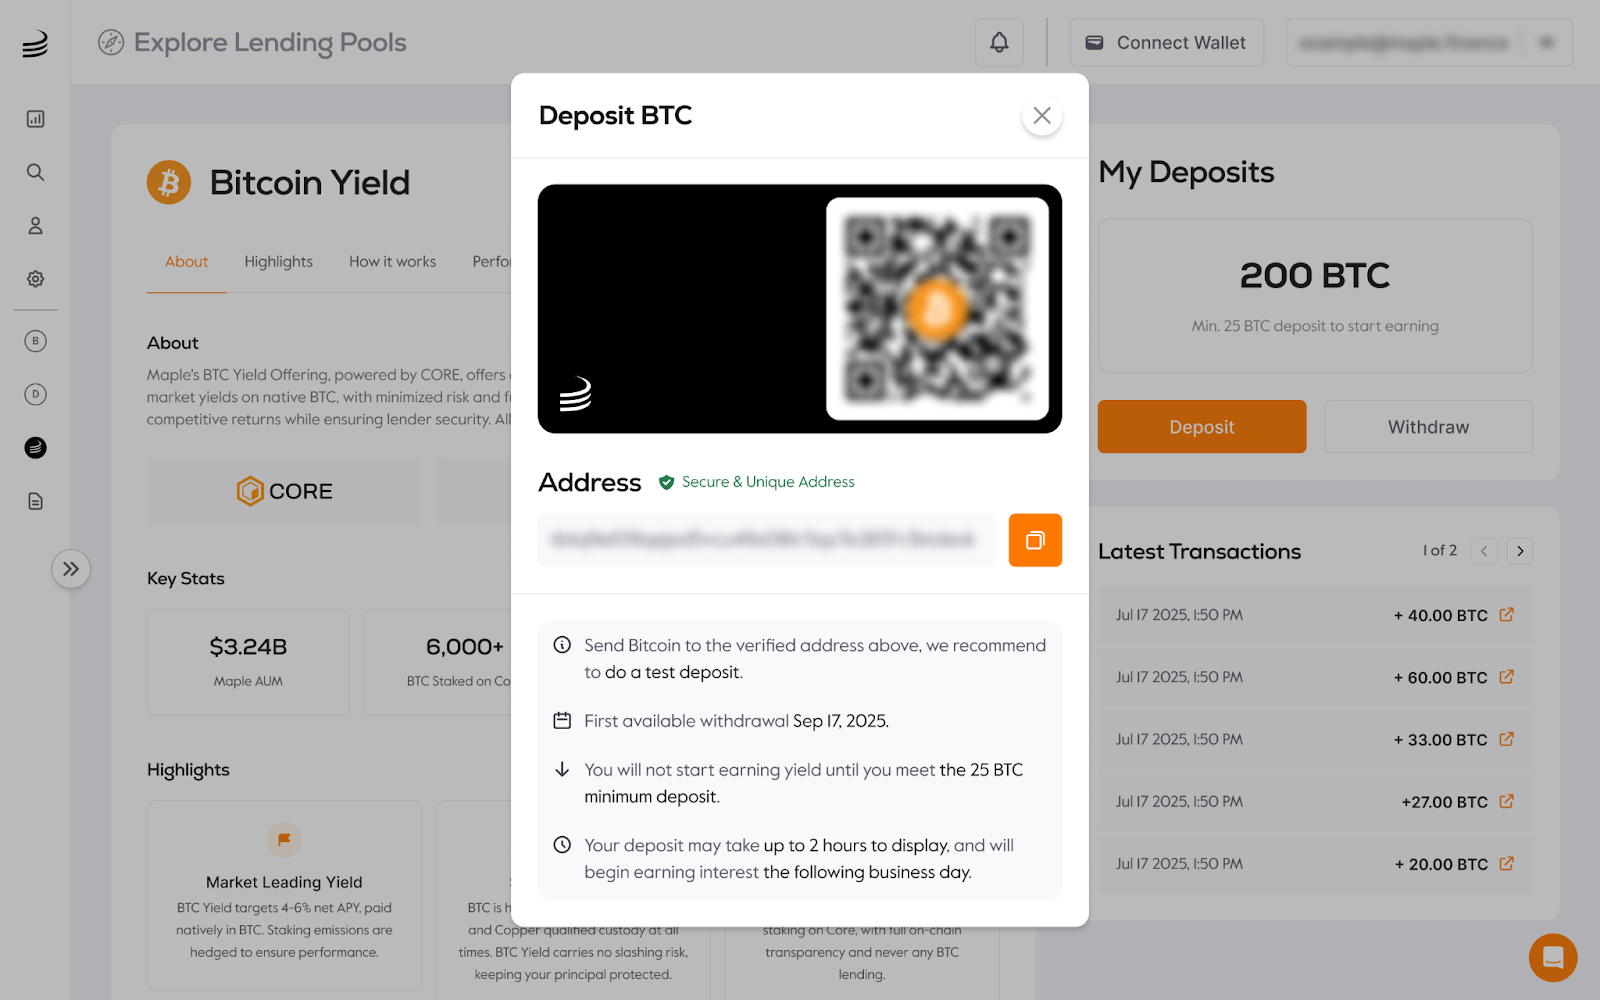Go to next page of Latest Transactions
This screenshot has width=1600, height=1000.
(1520, 551)
